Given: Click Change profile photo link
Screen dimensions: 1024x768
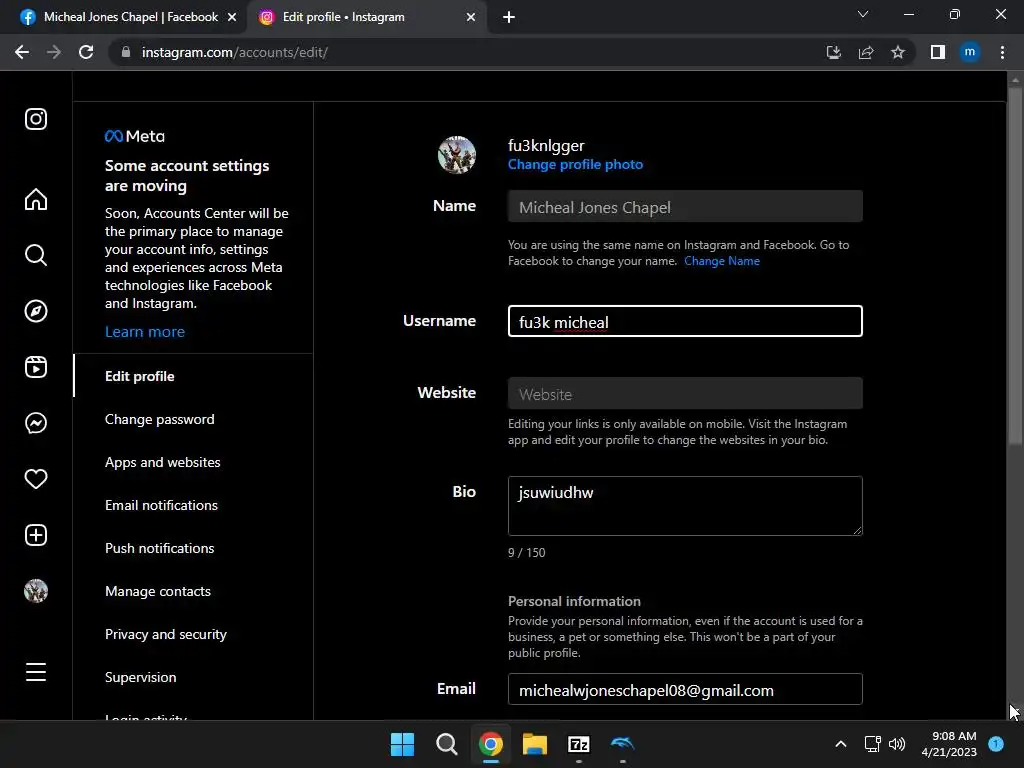Looking at the screenshot, I should point(575,165).
